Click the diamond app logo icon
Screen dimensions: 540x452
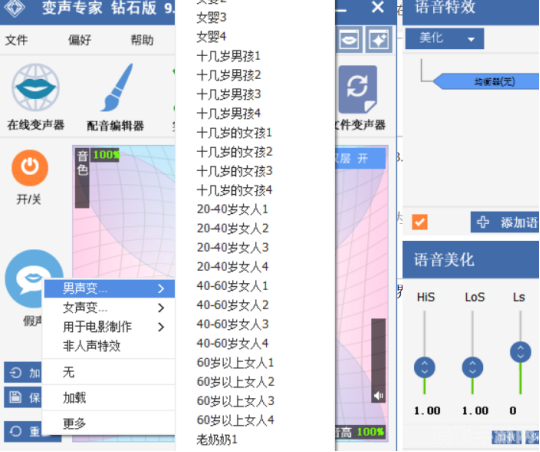tap(14, 8)
